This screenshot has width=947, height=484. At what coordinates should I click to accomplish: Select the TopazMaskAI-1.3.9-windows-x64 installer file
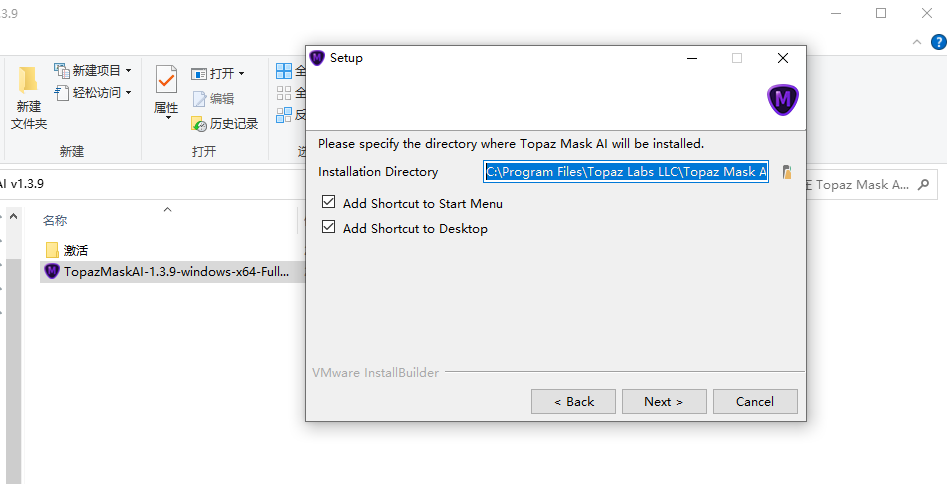(172, 272)
